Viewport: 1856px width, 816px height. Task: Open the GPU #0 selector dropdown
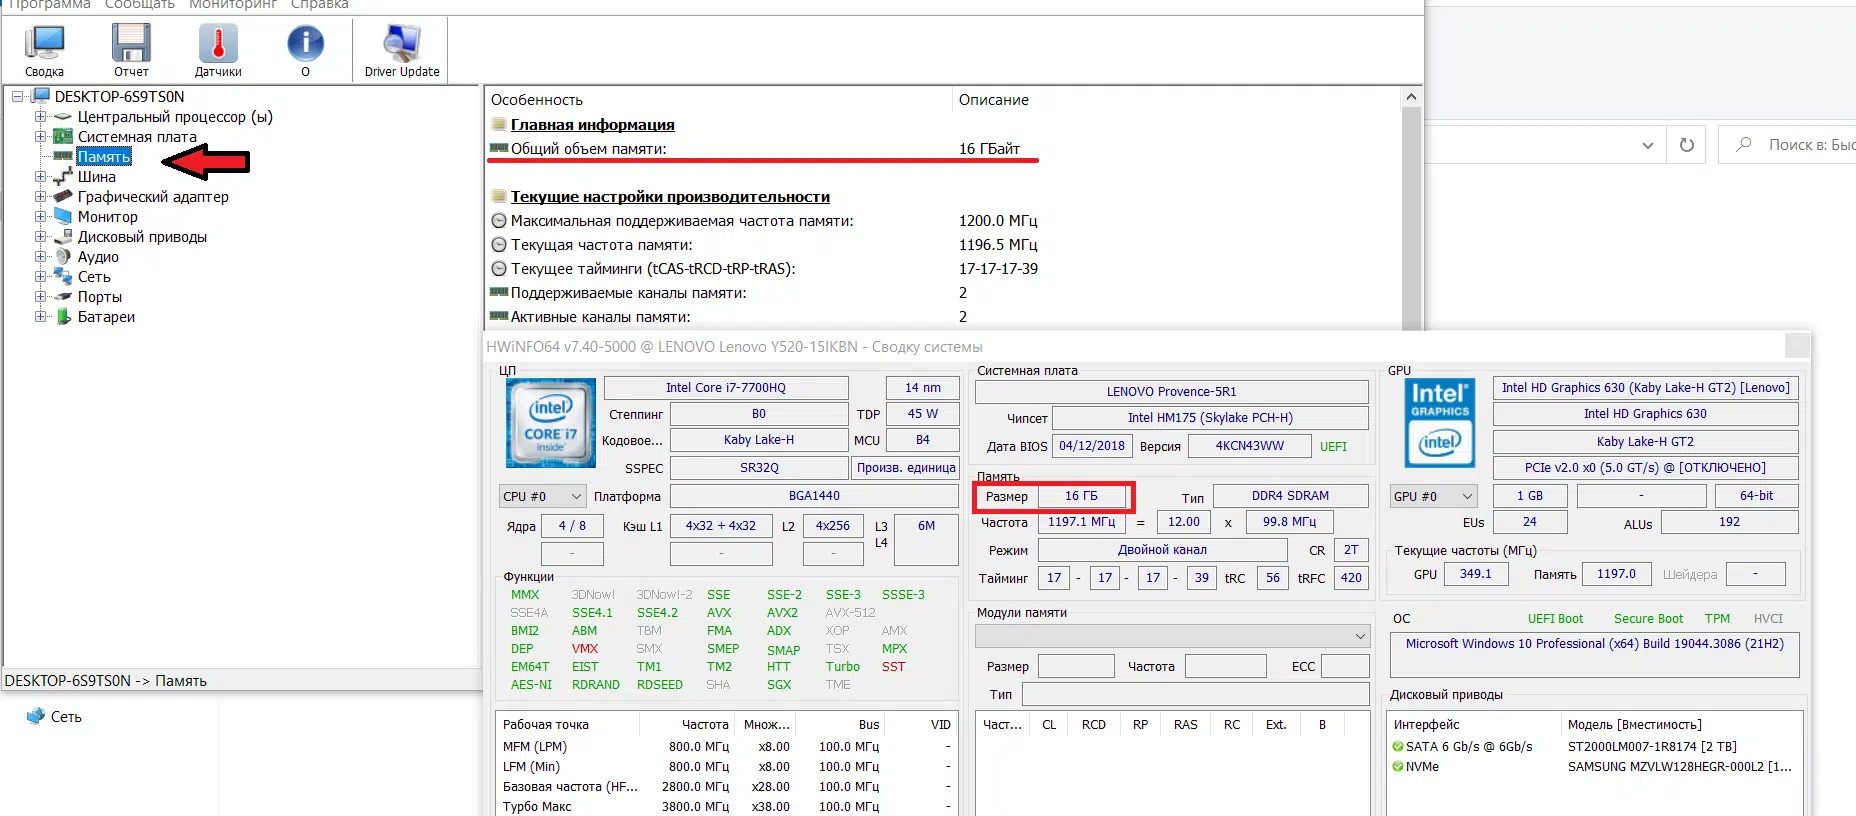(x=1433, y=497)
